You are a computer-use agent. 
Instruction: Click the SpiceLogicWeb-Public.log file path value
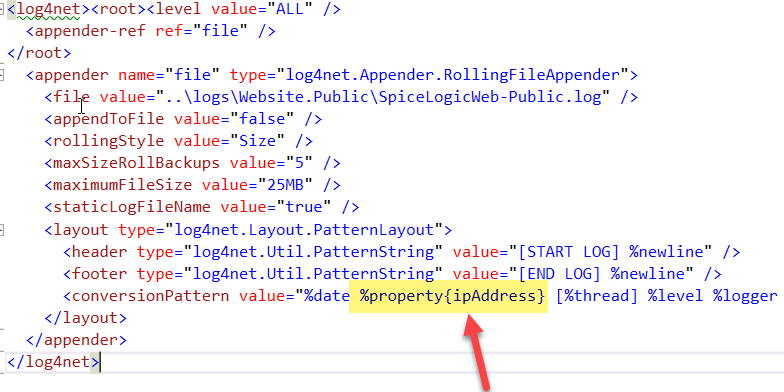coord(384,97)
